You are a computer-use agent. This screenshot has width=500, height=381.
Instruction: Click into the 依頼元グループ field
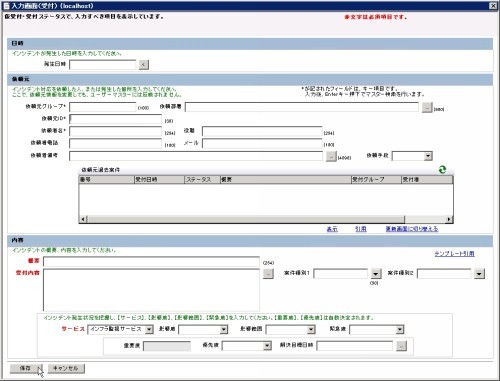103,107
